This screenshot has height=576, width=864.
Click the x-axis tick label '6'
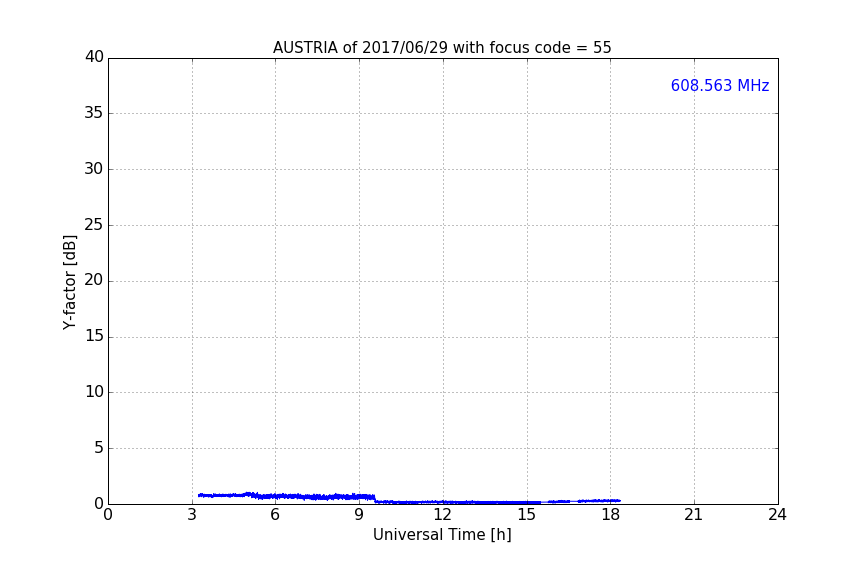[275, 515]
